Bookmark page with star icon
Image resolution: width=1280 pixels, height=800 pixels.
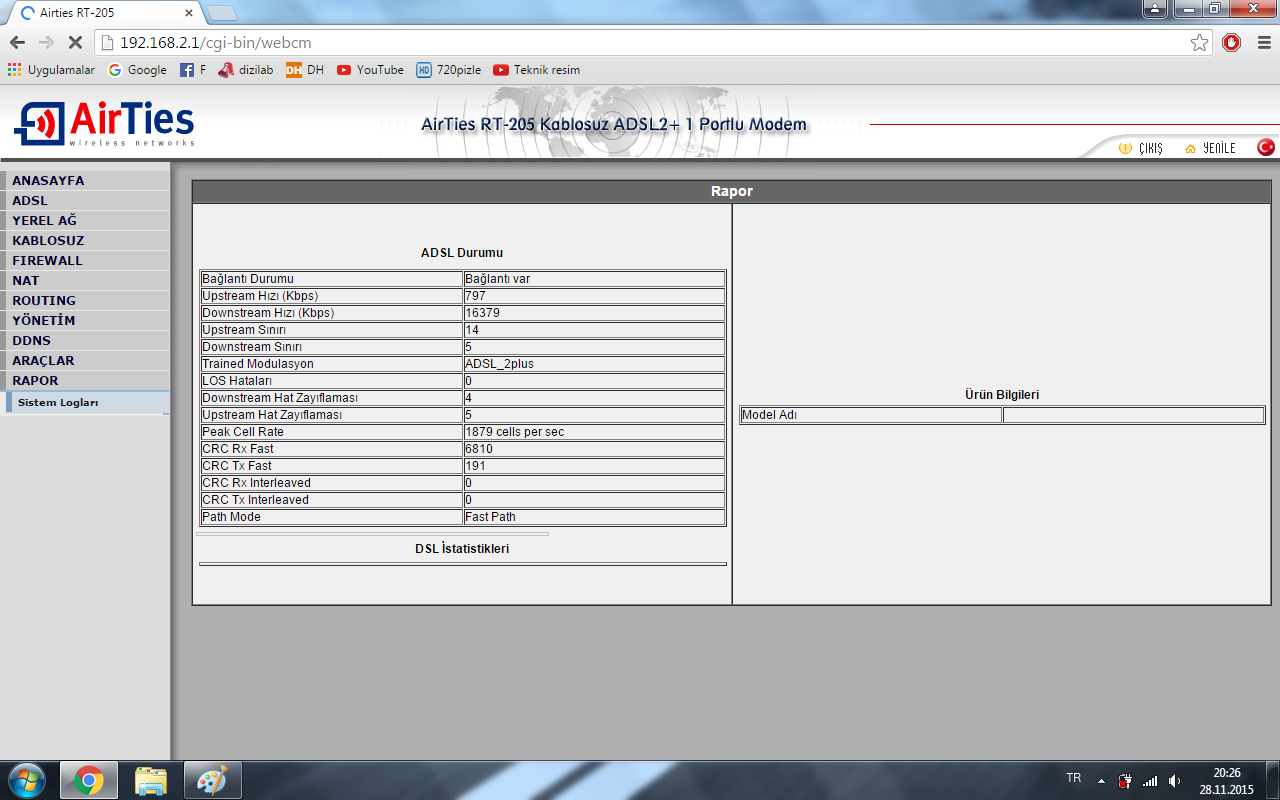(x=1199, y=43)
